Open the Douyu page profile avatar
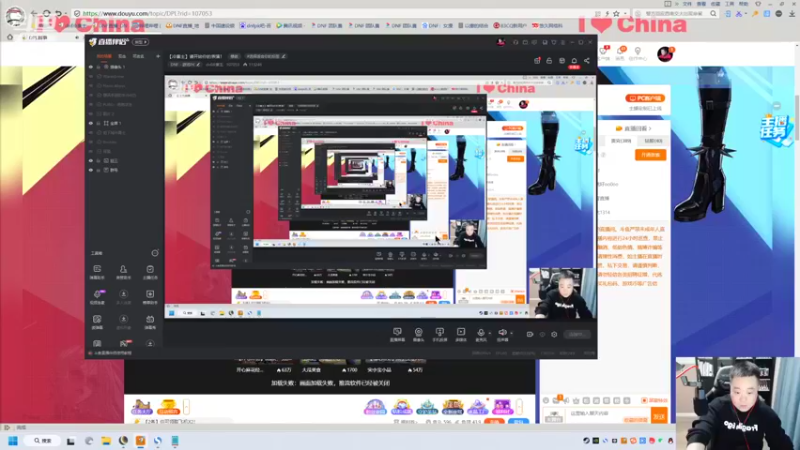This screenshot has height=450, width=800. [x=665, y=54]
